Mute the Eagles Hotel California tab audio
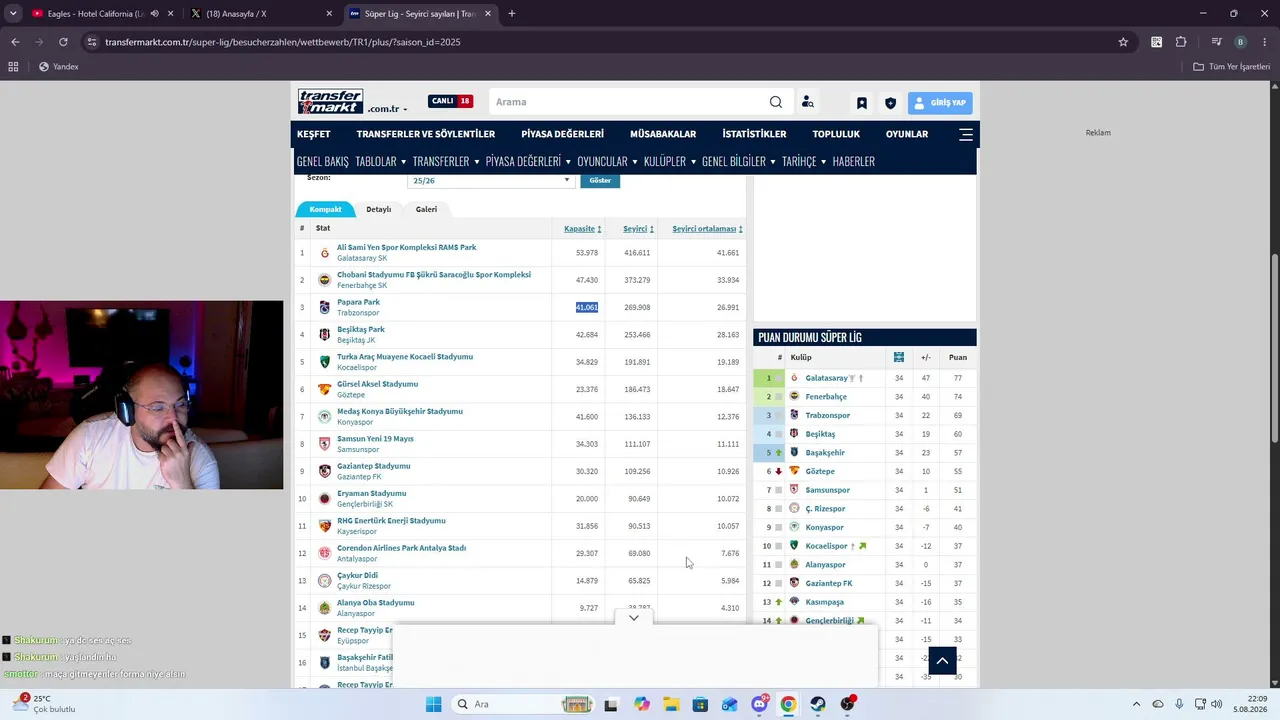Image resolution: width=1280 pixels, height=720 pixels. click(154, 14)
